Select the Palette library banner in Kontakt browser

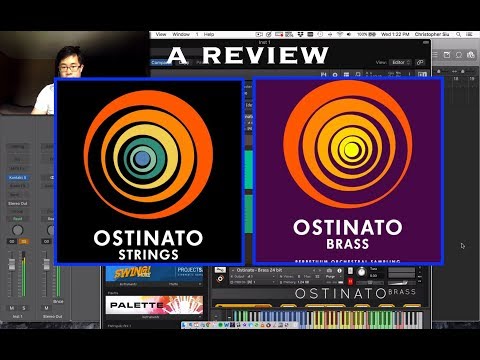[154, 305]
